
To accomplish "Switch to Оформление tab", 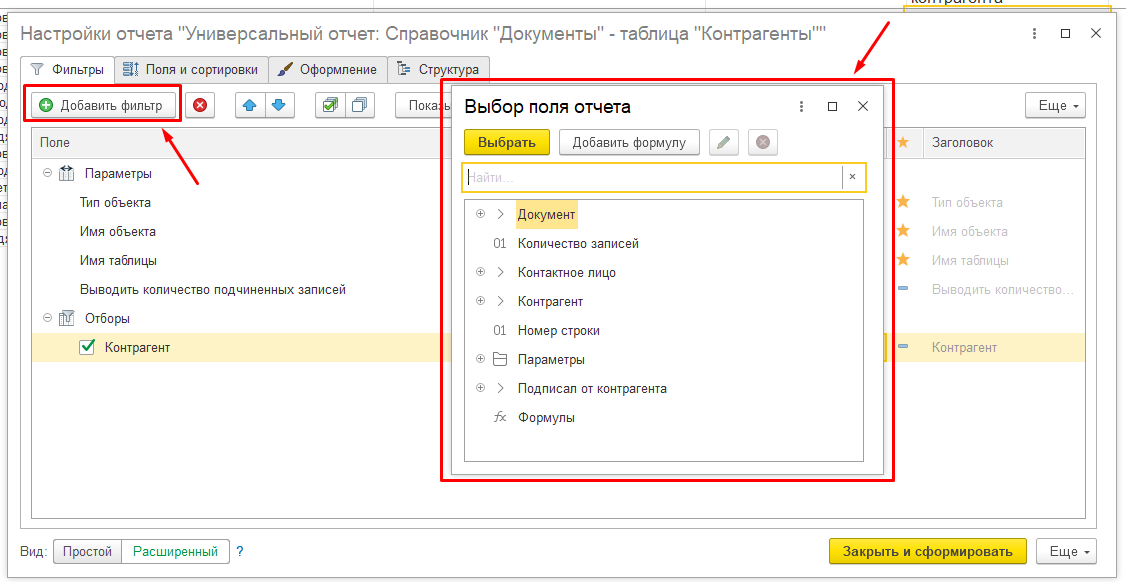I will coord(327,70).
